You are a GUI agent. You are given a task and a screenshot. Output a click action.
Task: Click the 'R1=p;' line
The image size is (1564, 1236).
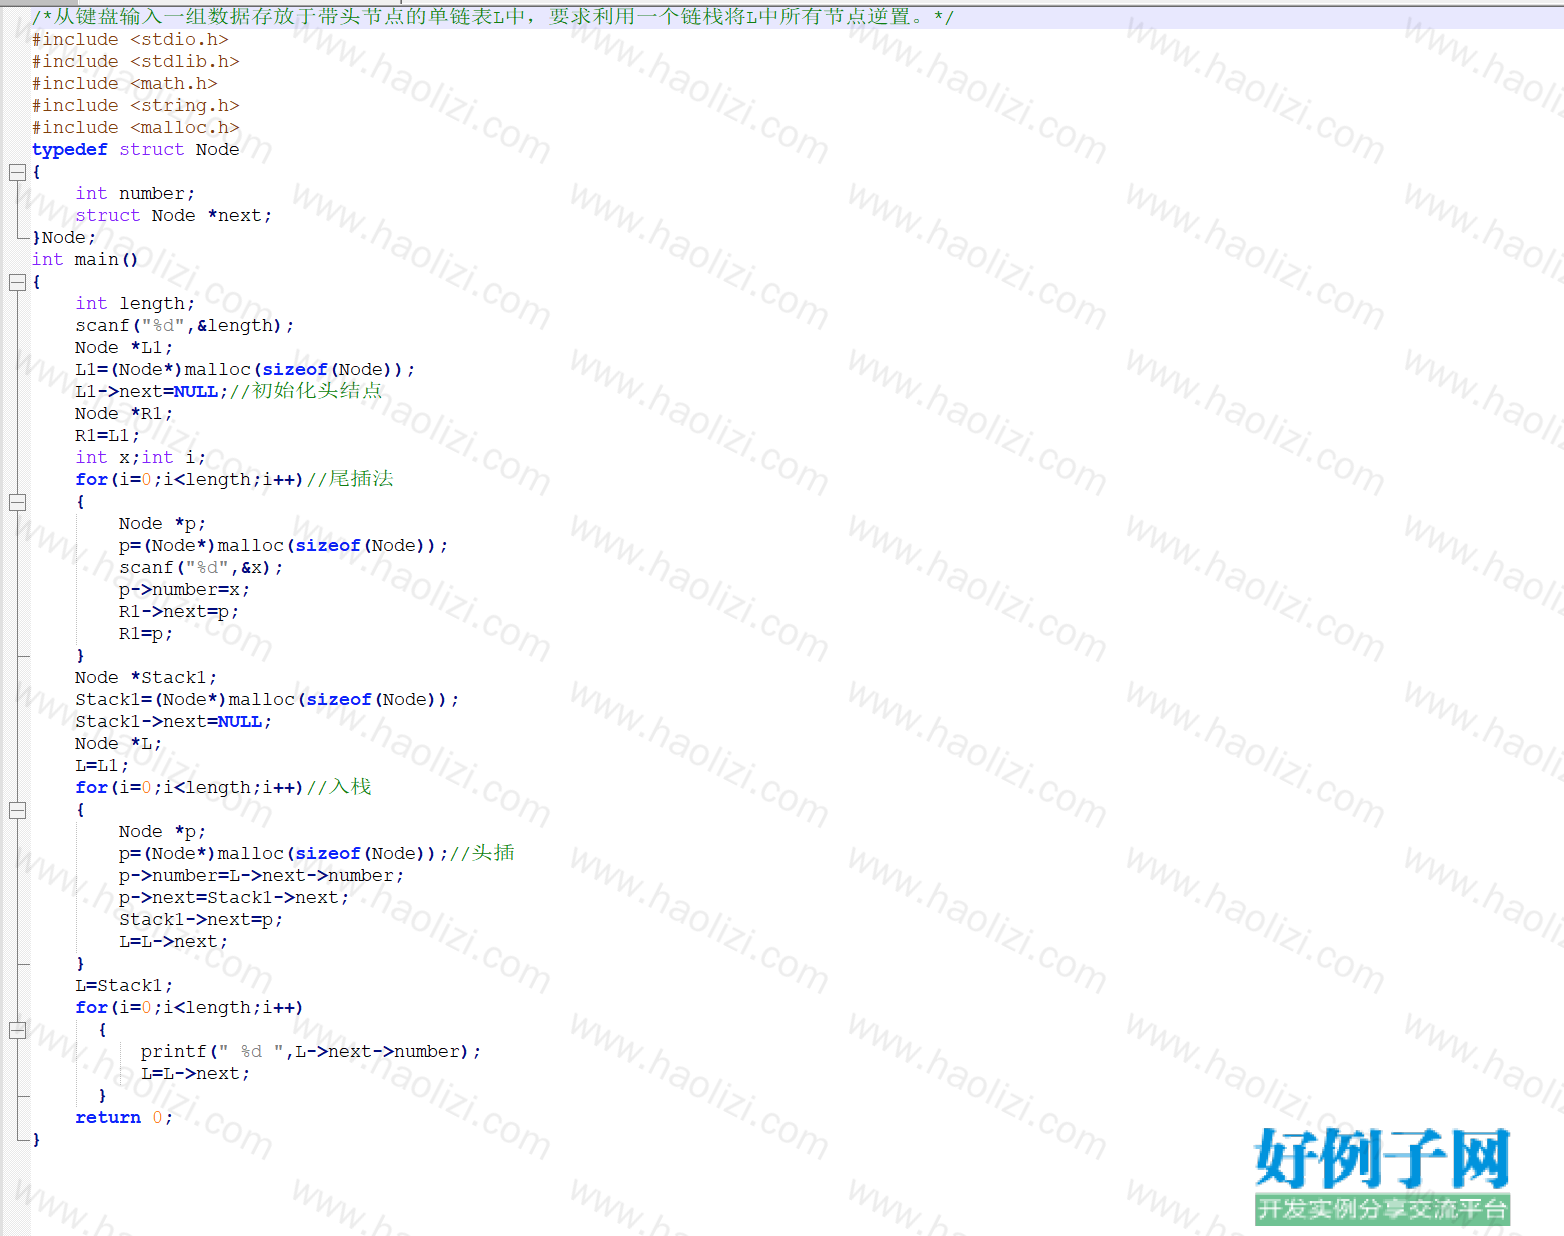click(146, 634)
